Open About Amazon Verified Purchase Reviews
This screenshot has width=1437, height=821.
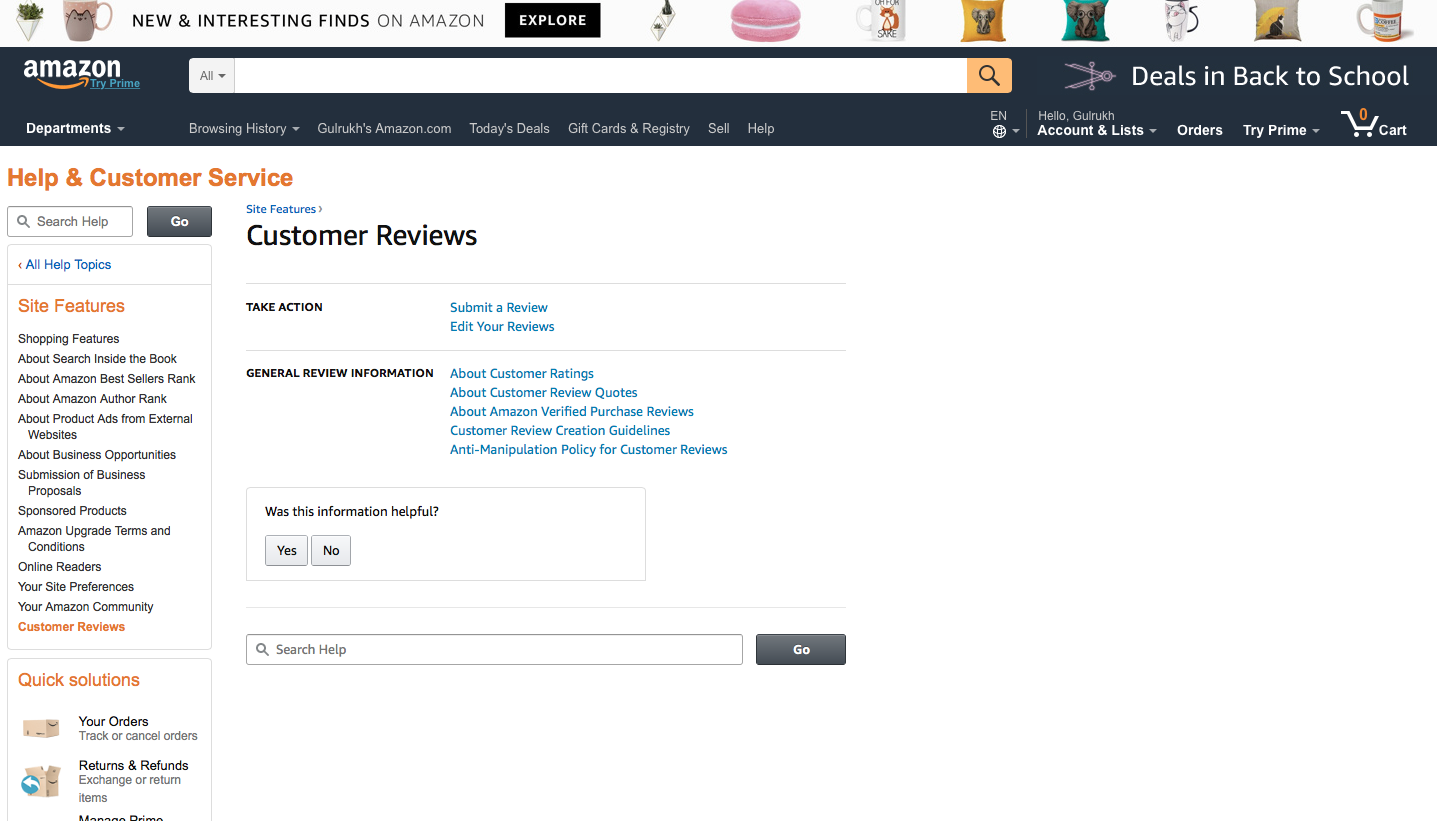[572, 411]
